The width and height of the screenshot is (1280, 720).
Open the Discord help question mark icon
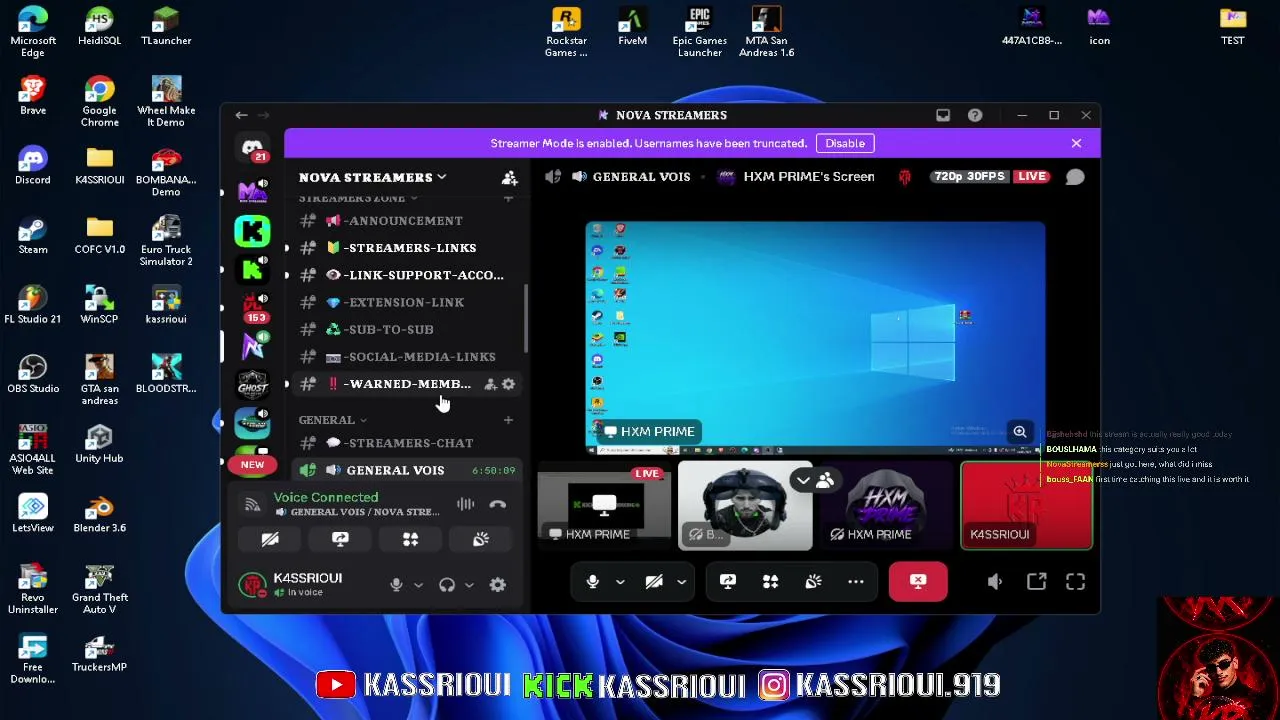tap(975, 115)
